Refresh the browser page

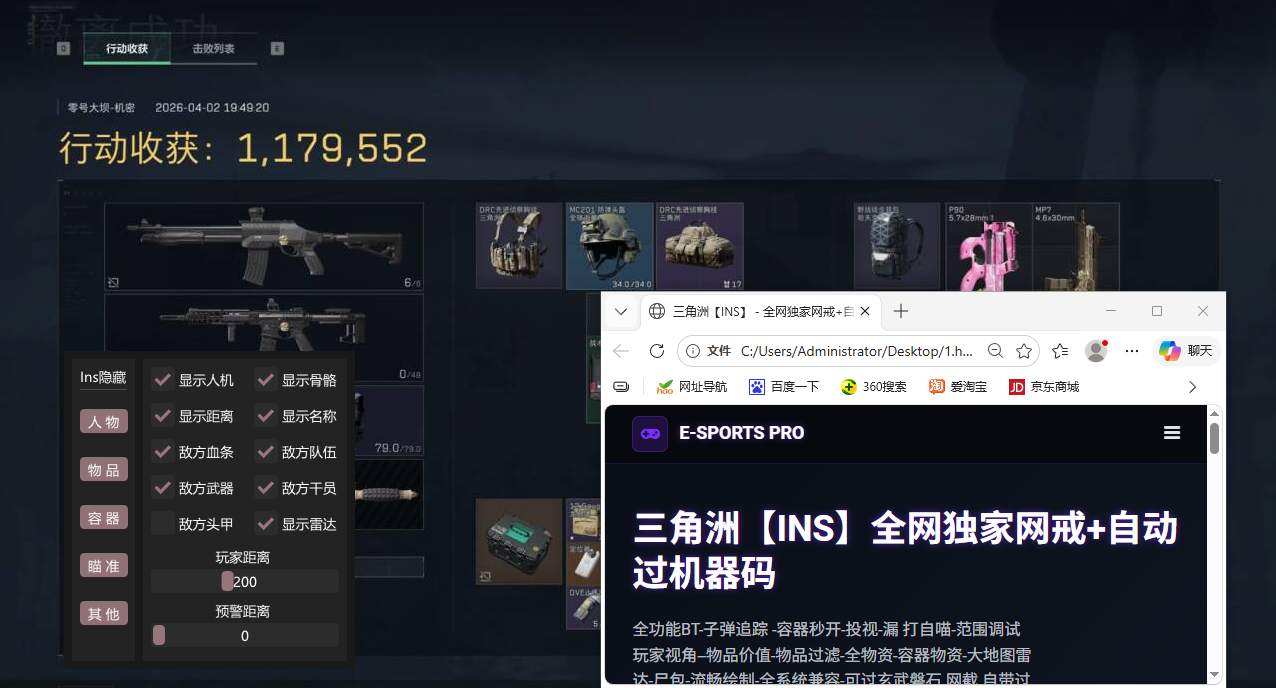click(657, 351)
